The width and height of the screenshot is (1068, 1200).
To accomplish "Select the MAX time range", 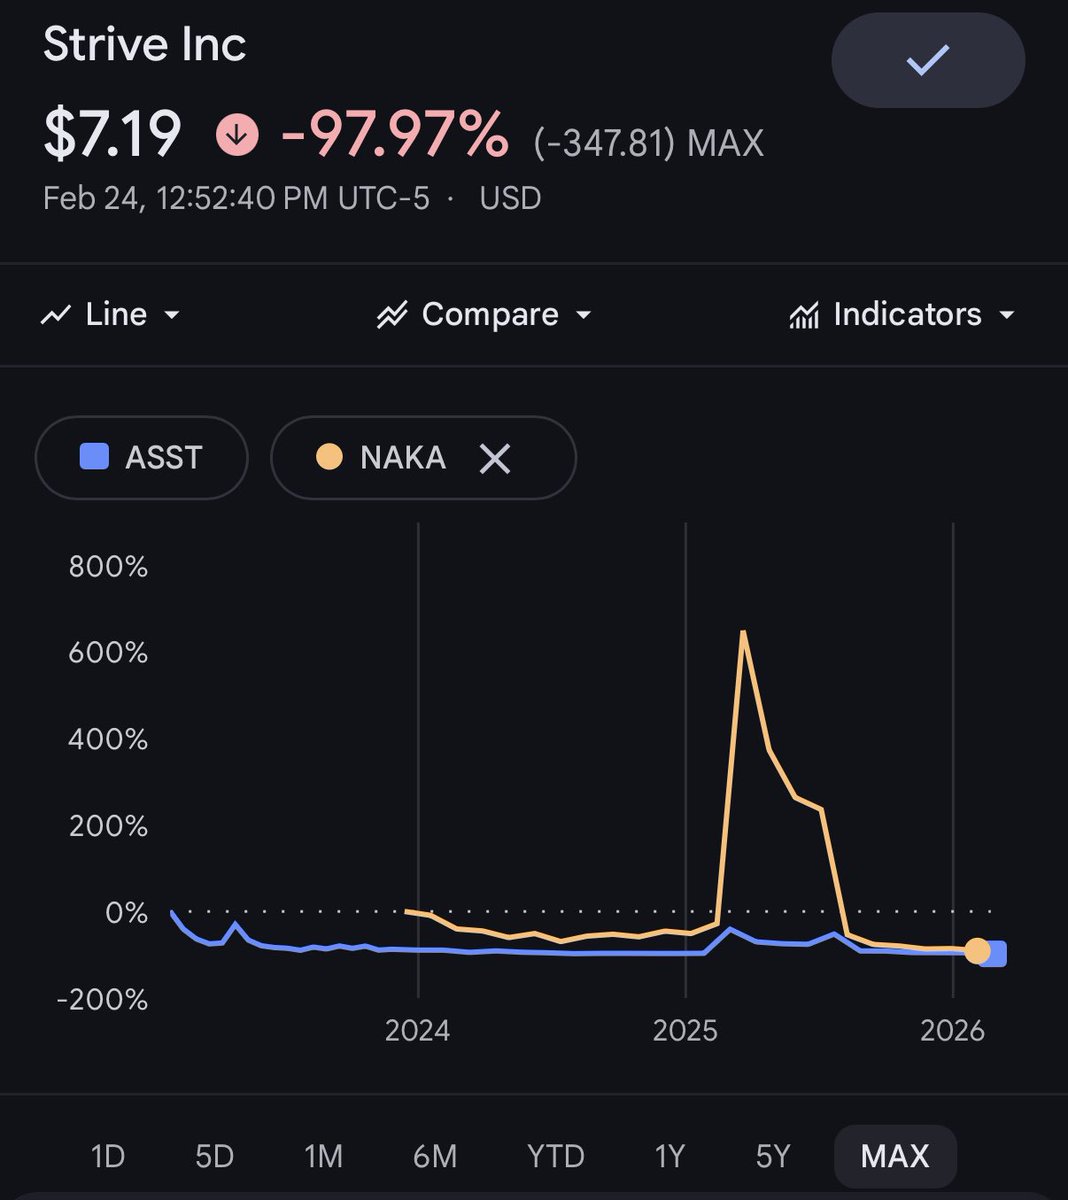I will click(895, 1156).
